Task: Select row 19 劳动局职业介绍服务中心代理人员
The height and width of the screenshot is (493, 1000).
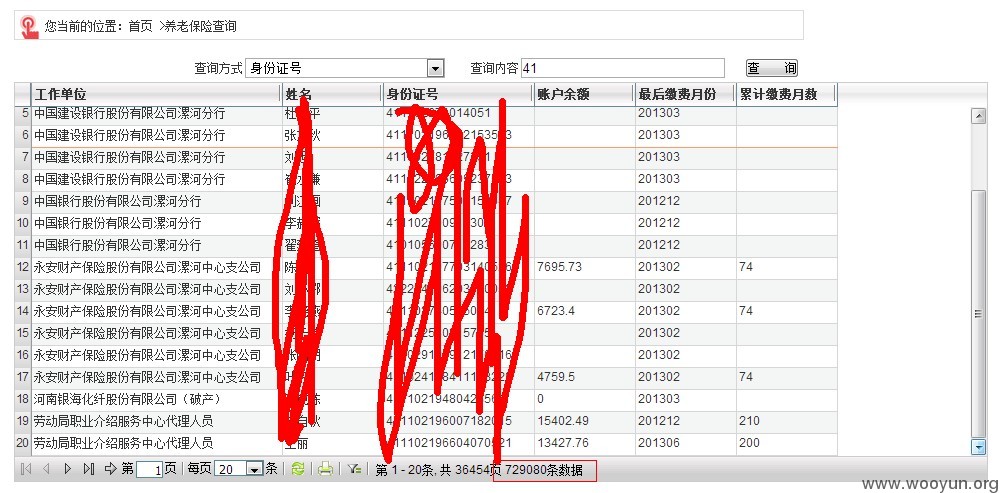Action: [x=426, y=422]
